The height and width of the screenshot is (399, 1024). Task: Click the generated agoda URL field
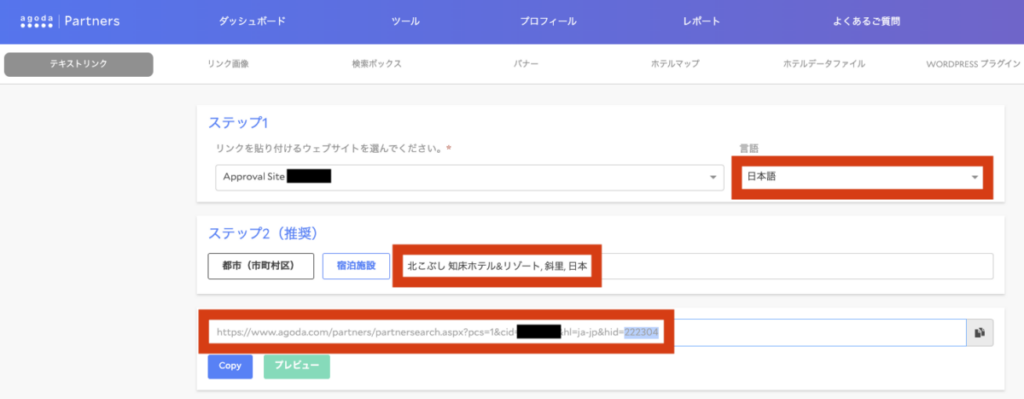pyautogui.click(x=587, y=332)
